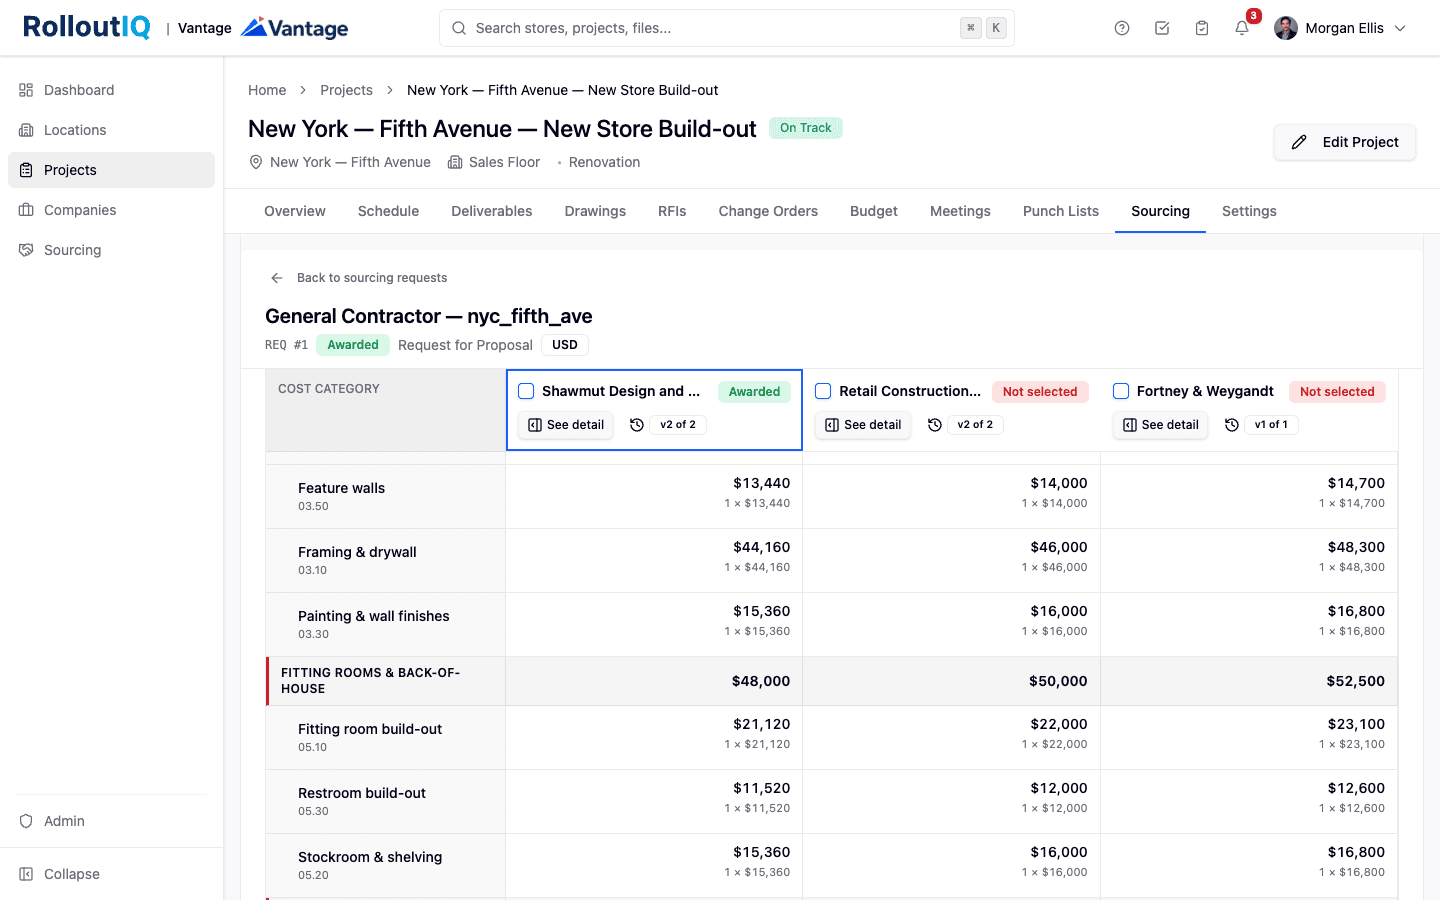Click See detail for Retail Construction
This screenshot has width=1440, height=900.
pyautogui.click(x=863, y=425)
